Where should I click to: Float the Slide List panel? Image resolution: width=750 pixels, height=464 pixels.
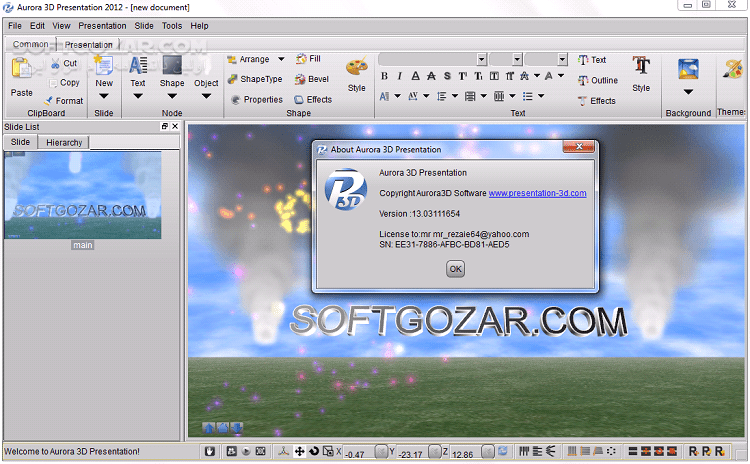click(165, 127)
